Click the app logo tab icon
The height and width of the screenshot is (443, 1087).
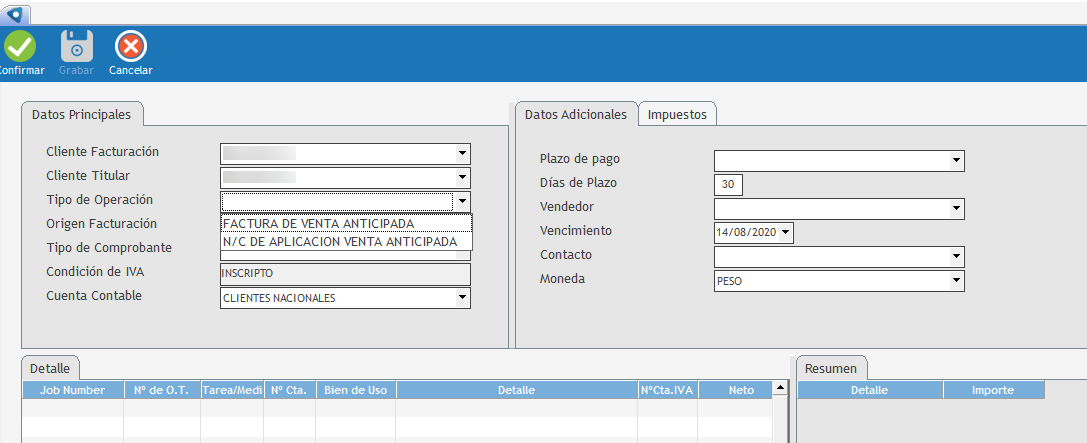(15, 13)
